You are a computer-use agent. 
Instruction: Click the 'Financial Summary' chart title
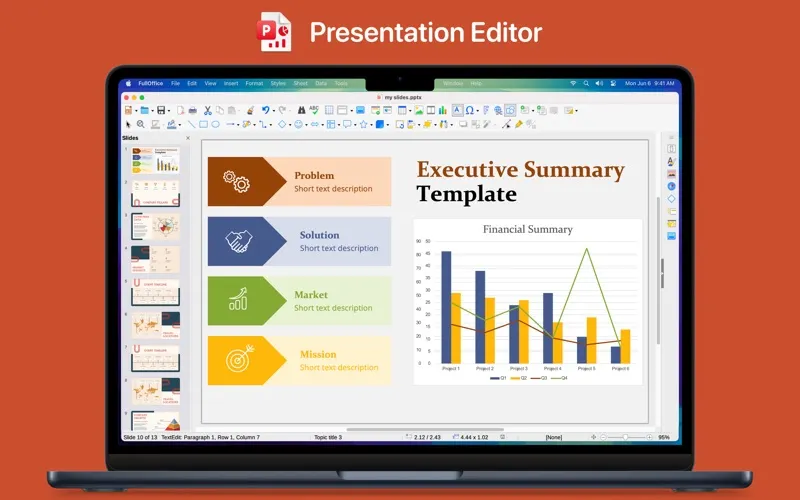(528, 229)
